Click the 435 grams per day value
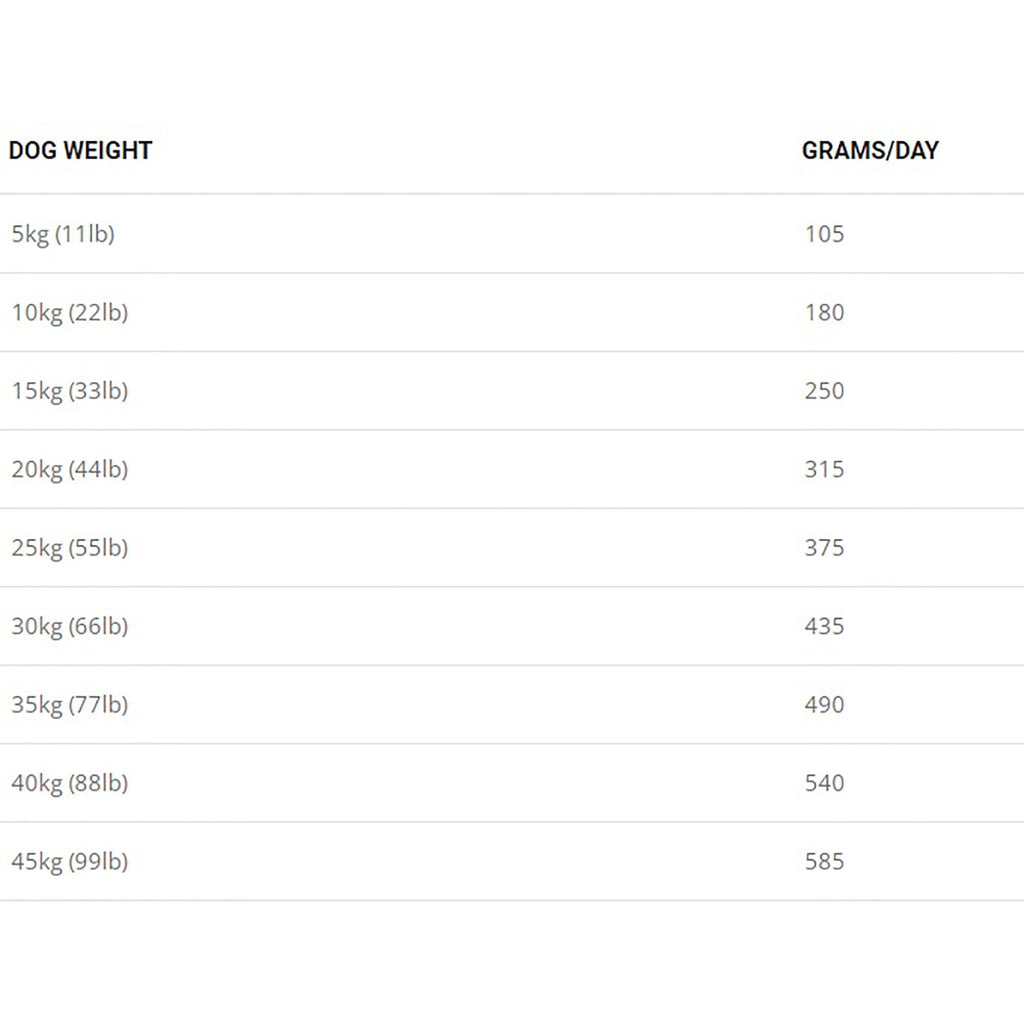The width and height of the screenshot is (1024, 1024). (824, 626)
